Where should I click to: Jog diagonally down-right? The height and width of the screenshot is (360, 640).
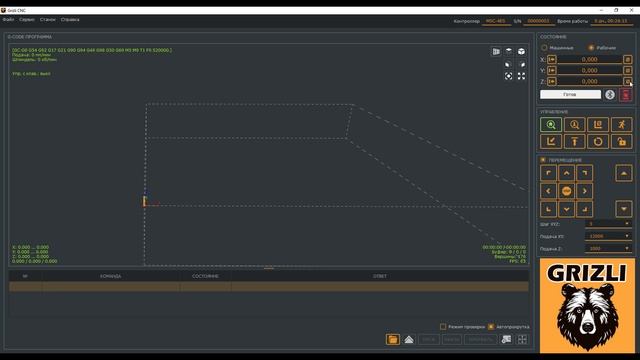click(584, 209)
